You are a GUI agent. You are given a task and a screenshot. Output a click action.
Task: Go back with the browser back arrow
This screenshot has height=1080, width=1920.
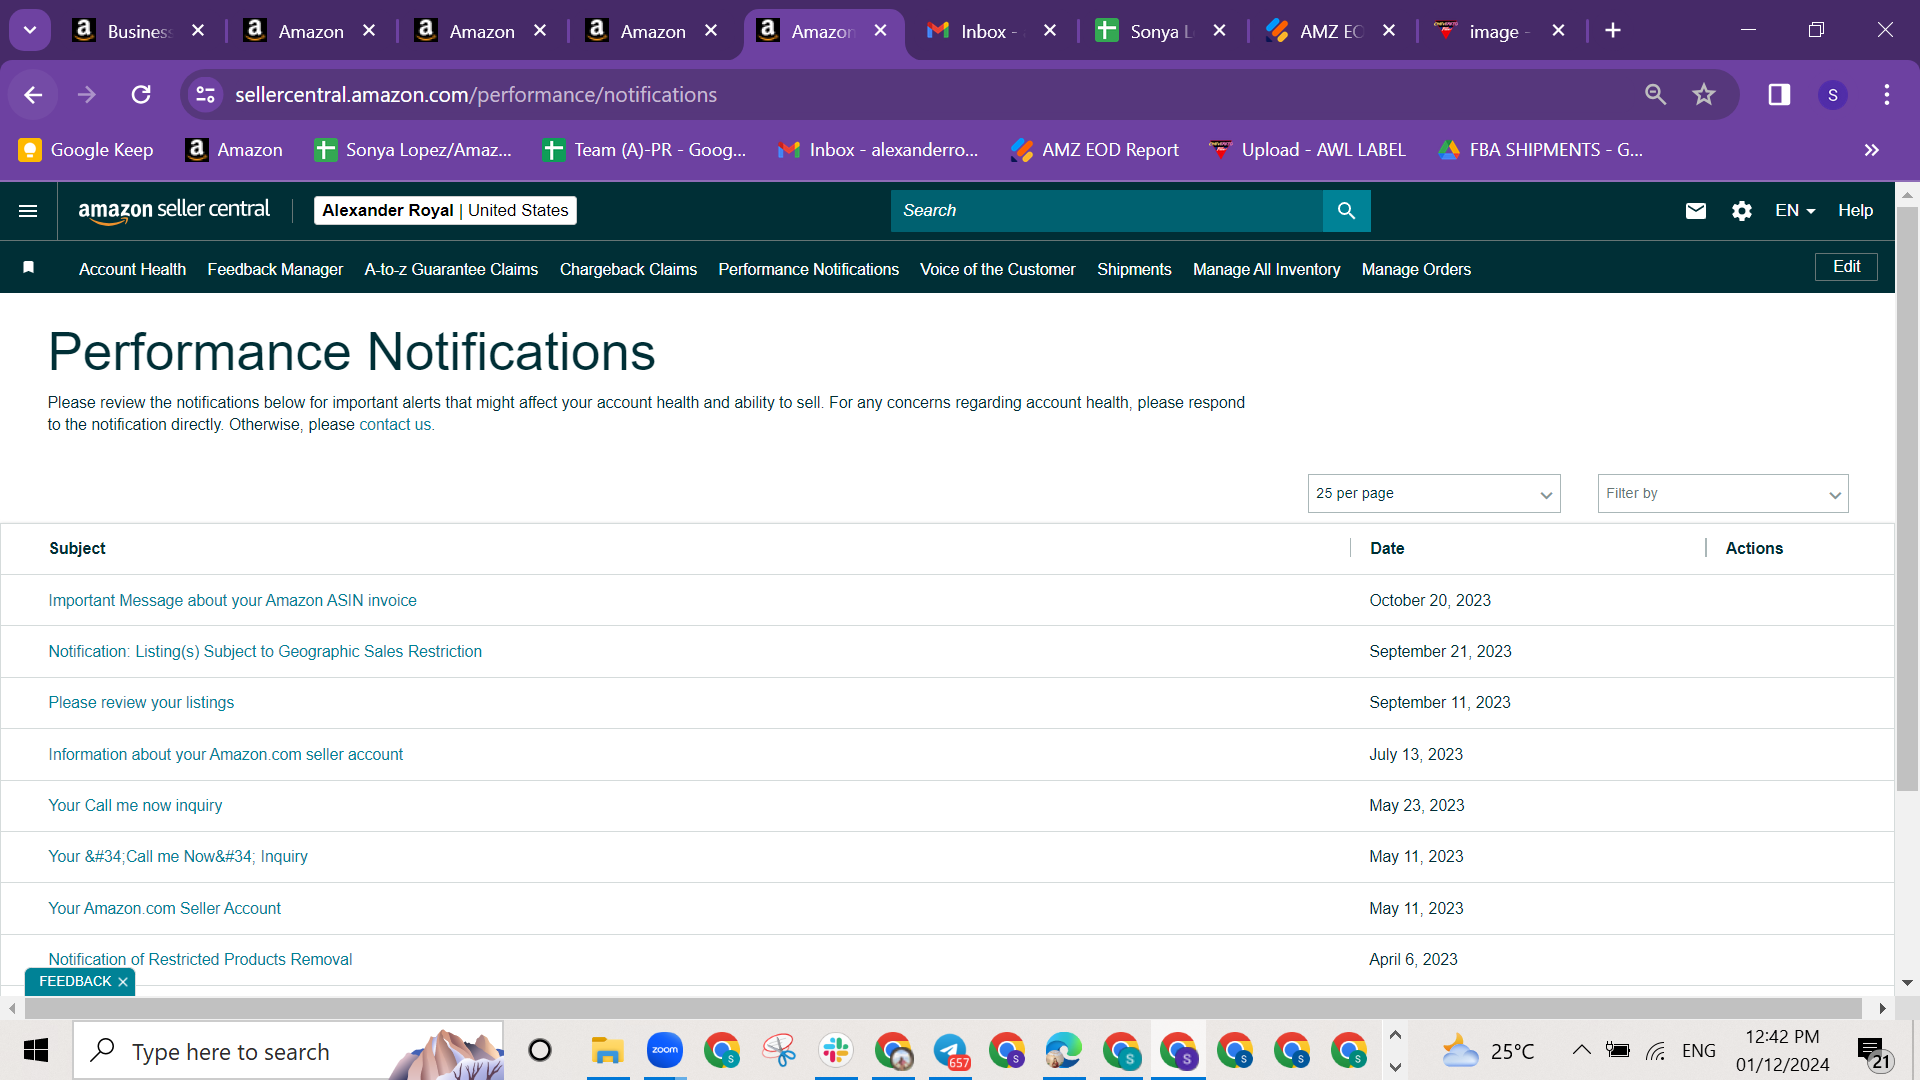pyautogui.click(x=33, y=95)
